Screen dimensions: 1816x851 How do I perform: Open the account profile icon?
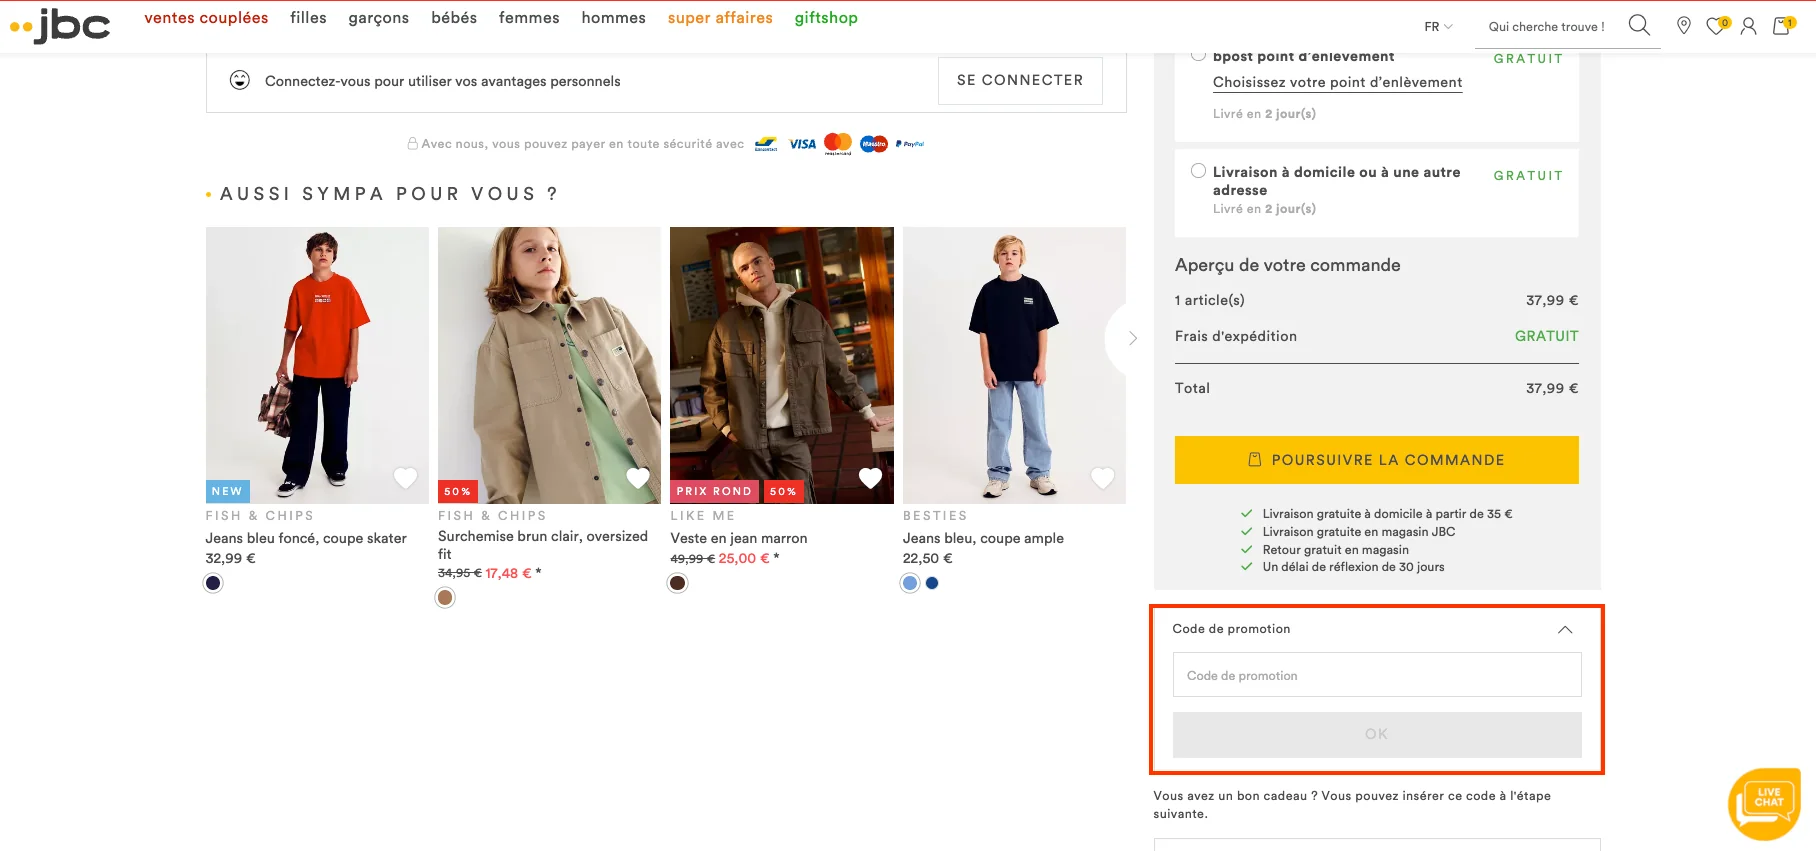(x=1748, y=26)
